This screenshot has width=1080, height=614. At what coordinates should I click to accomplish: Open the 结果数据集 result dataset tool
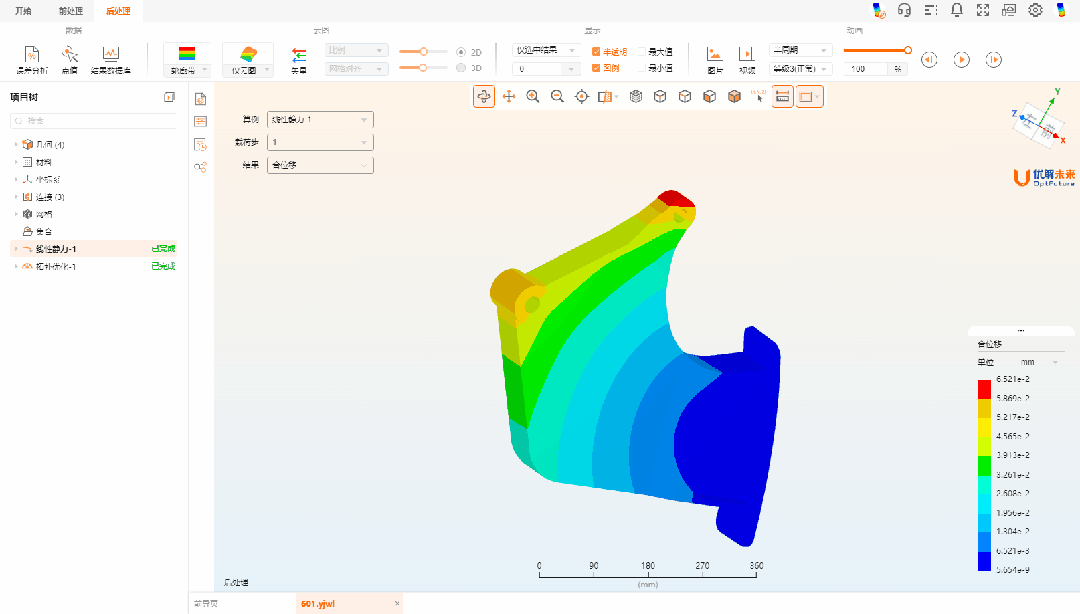pyautogui.click(x=110, y=59)
